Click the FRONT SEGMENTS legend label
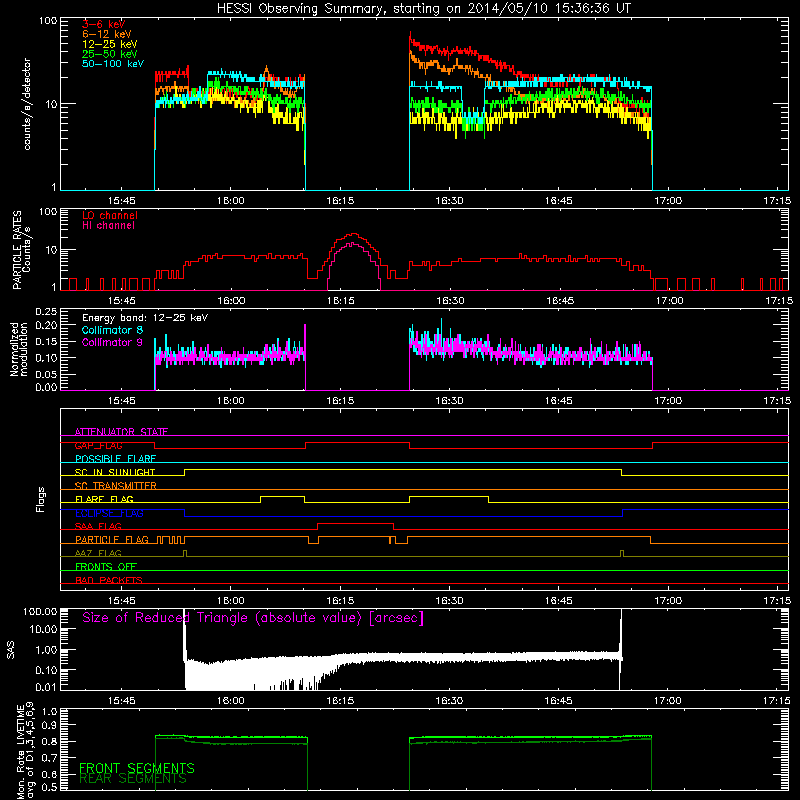The height and width of the screenshot is (800, 800). click(x=137, y=768)
